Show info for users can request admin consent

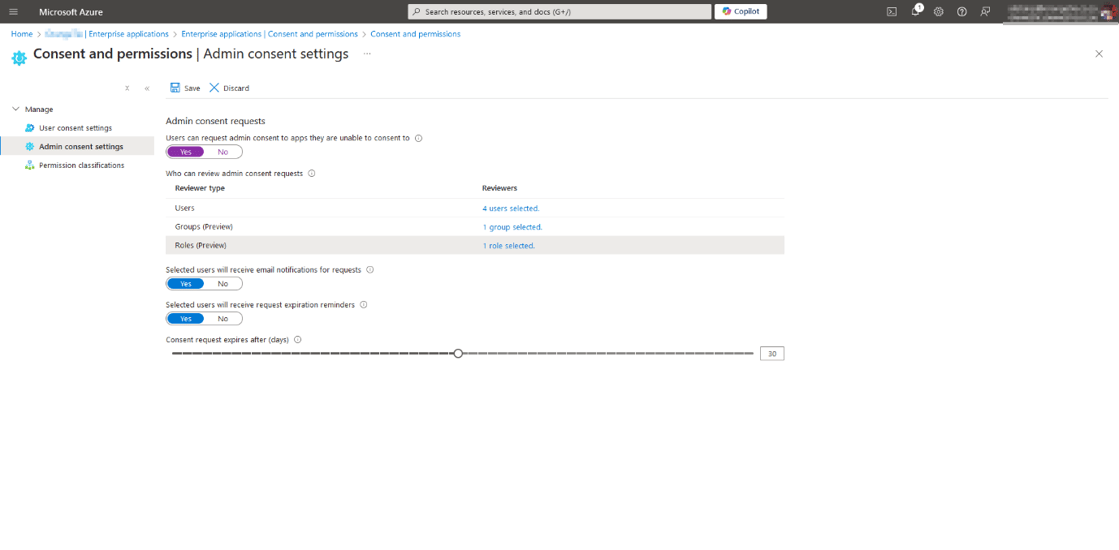click(419, 138)
